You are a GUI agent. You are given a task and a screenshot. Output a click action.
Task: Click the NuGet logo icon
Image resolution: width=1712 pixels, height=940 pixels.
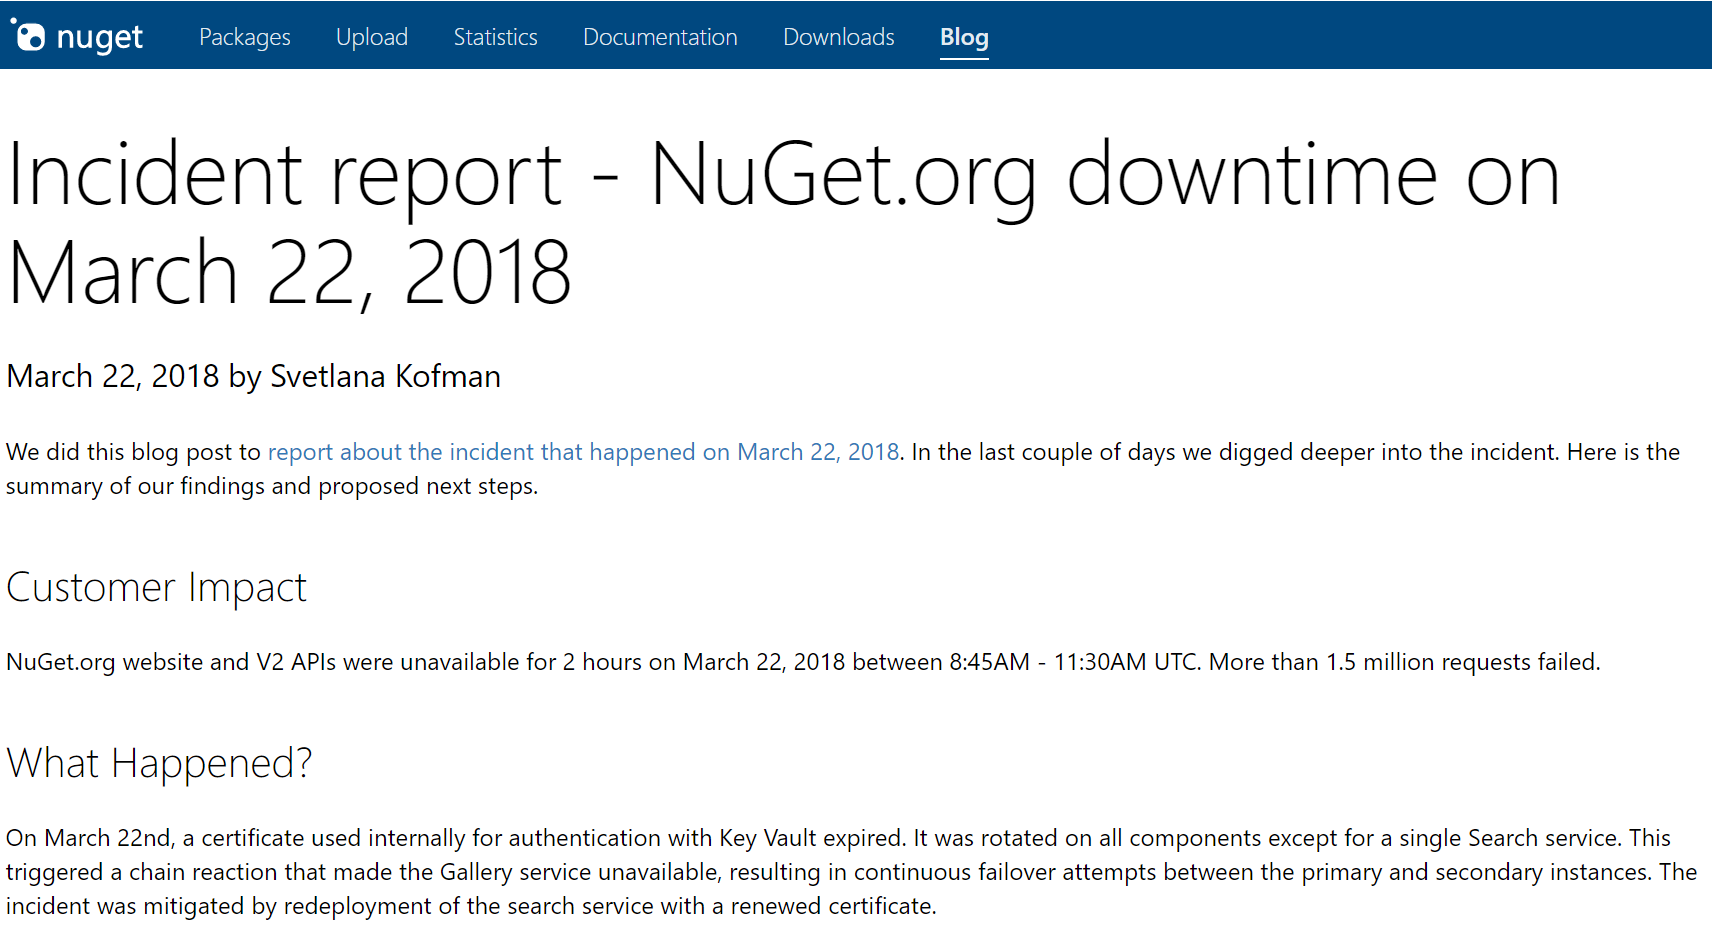tap(28, 35)
